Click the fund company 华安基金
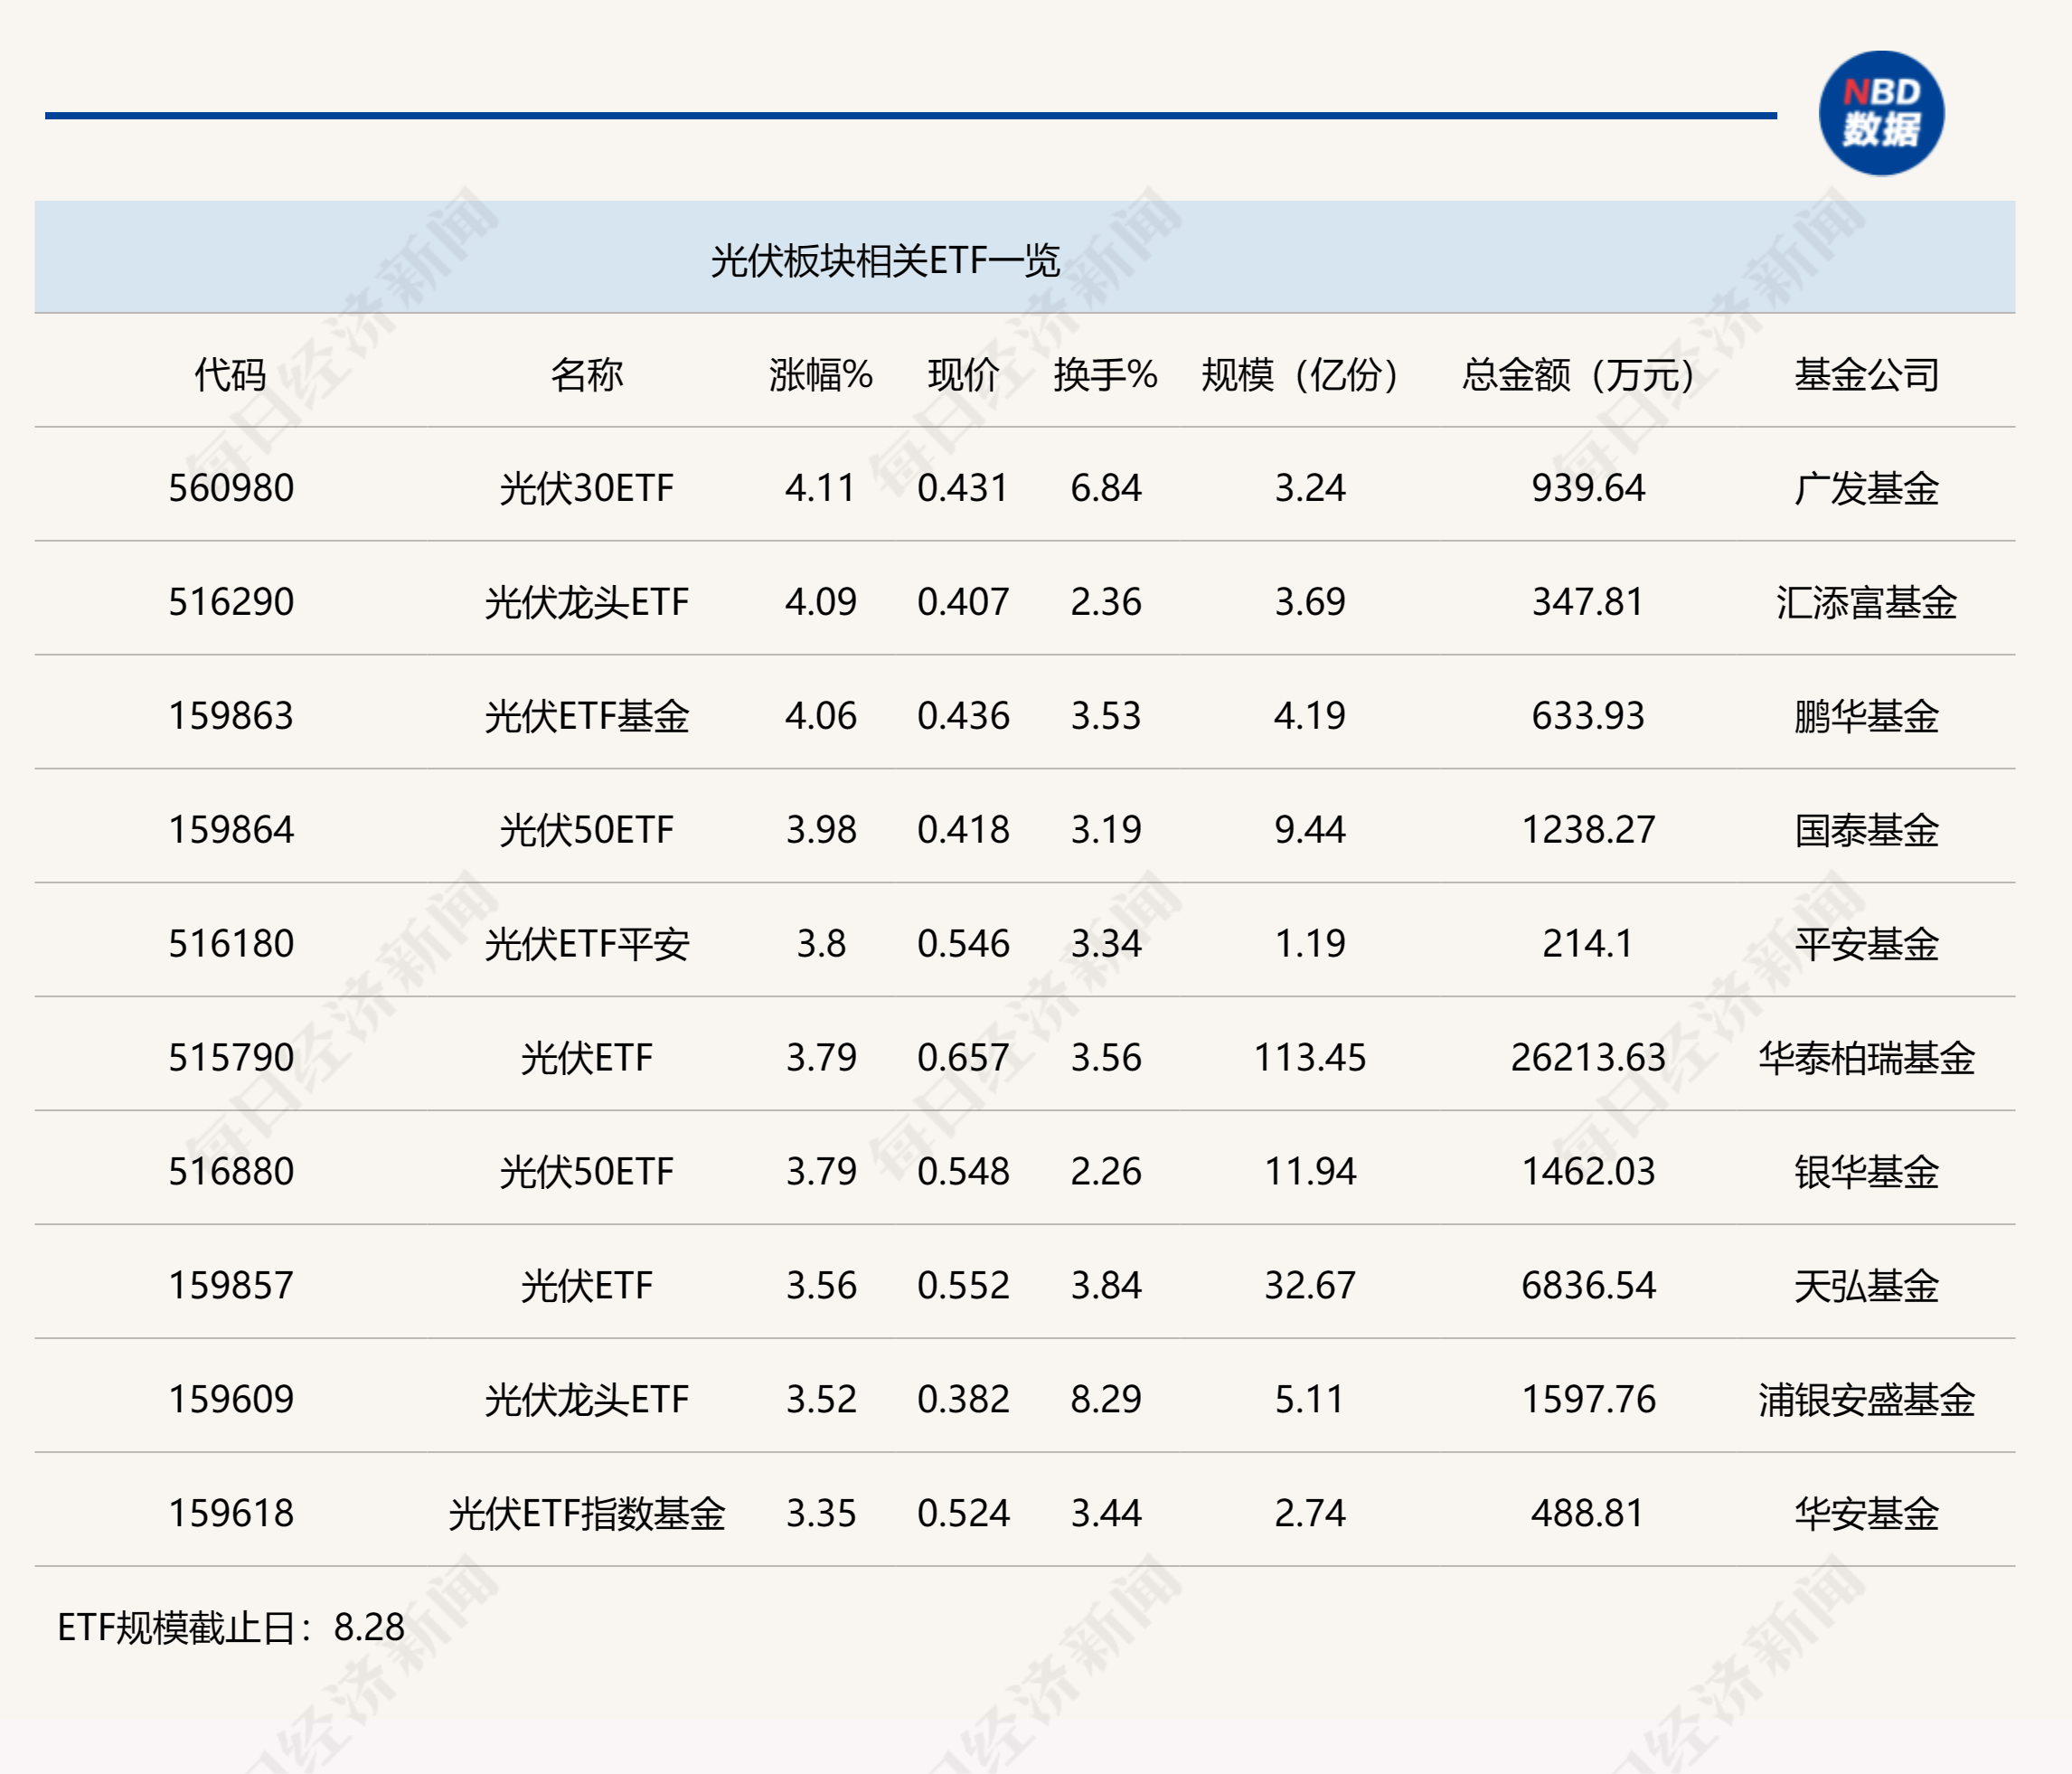The width and height of the screenshot is (2072, 1774). point(1866,1514)
